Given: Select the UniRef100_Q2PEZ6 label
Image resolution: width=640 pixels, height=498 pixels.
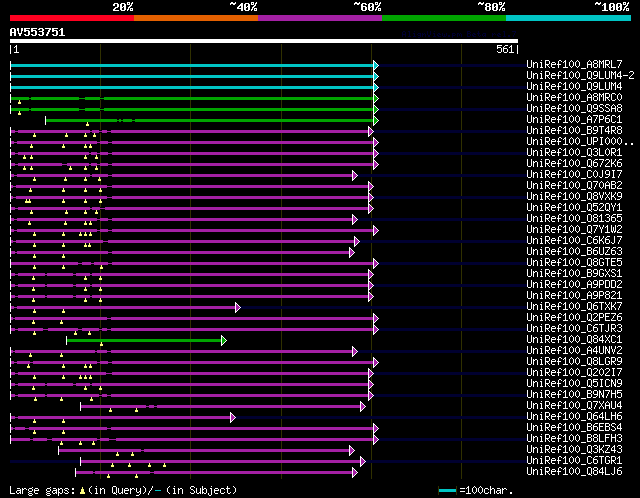Looking at the screenshot, I should click(x=574, y=318).
